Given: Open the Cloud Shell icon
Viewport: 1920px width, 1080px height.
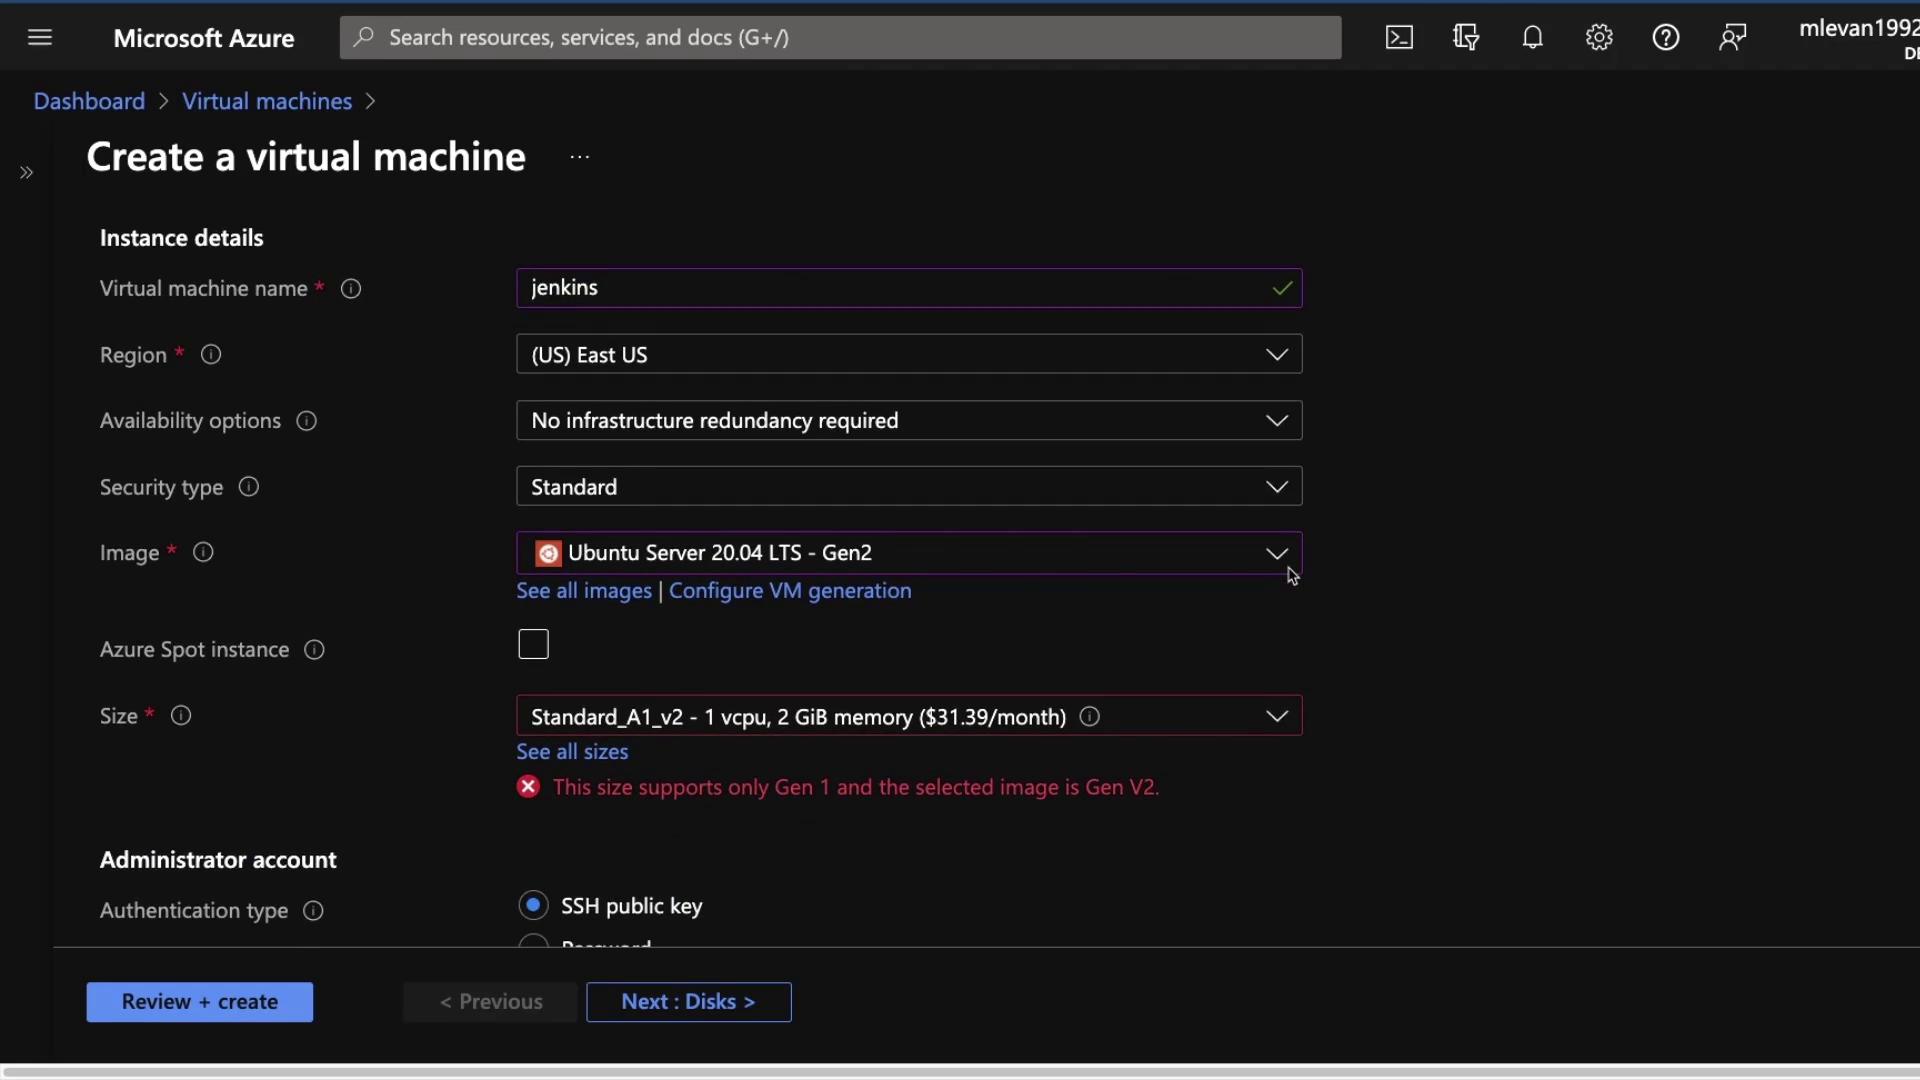Looking at the screenshot, I should click(x=1399, y=38).
